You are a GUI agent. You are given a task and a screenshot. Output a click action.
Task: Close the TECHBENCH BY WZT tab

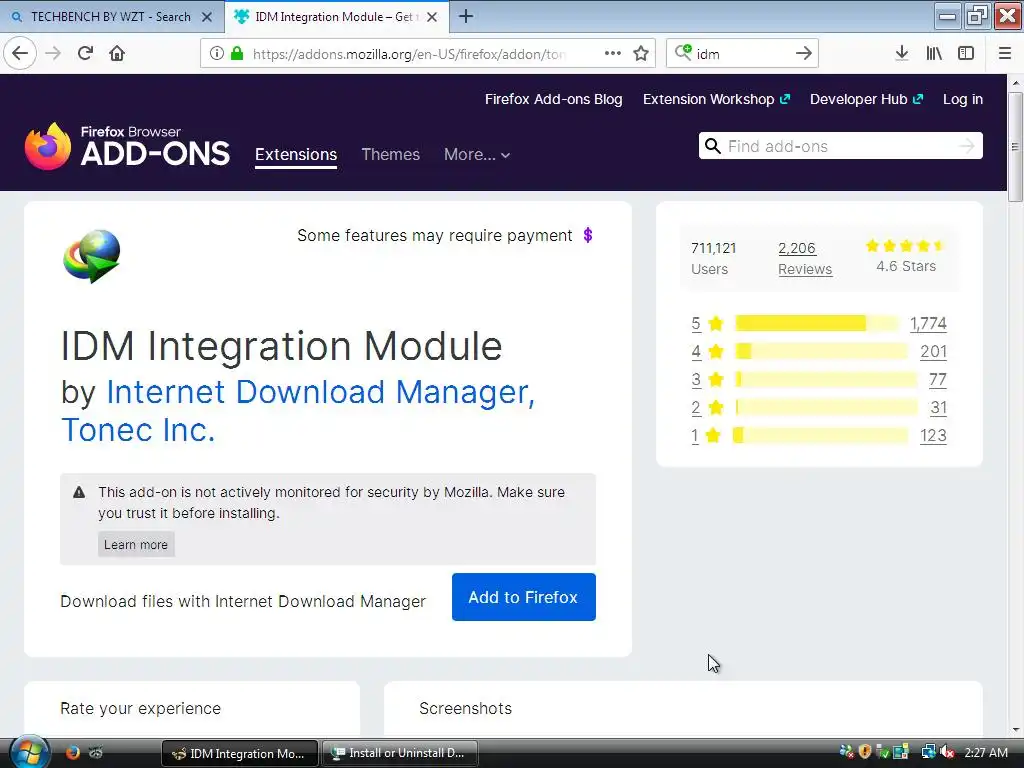point(207,17)
